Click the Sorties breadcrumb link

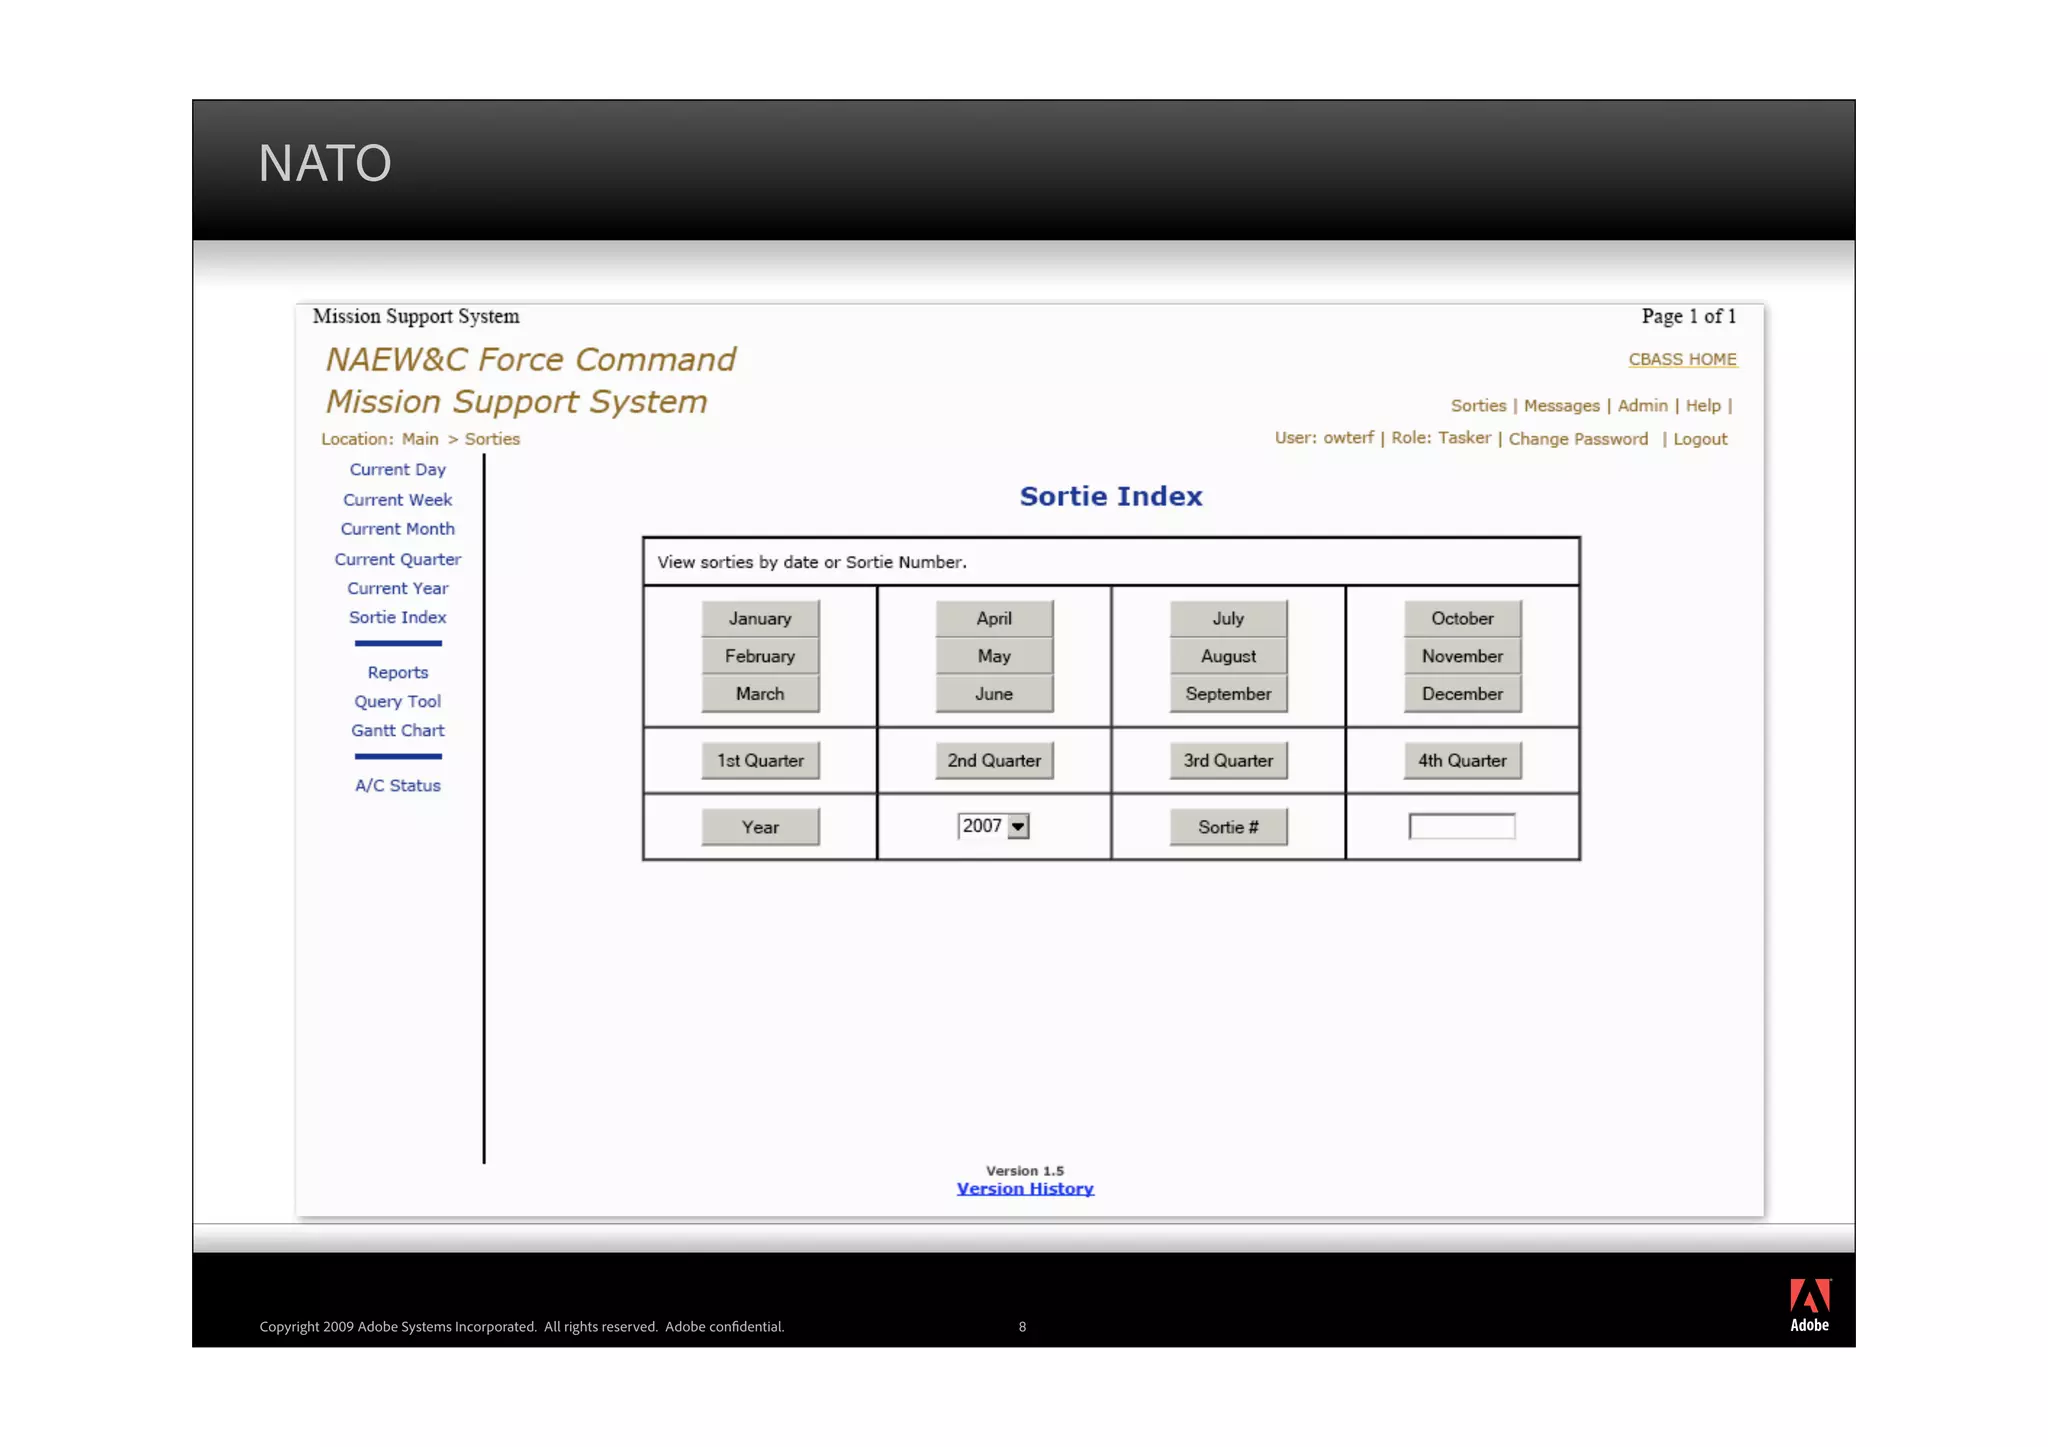click(x=492, y=439)
